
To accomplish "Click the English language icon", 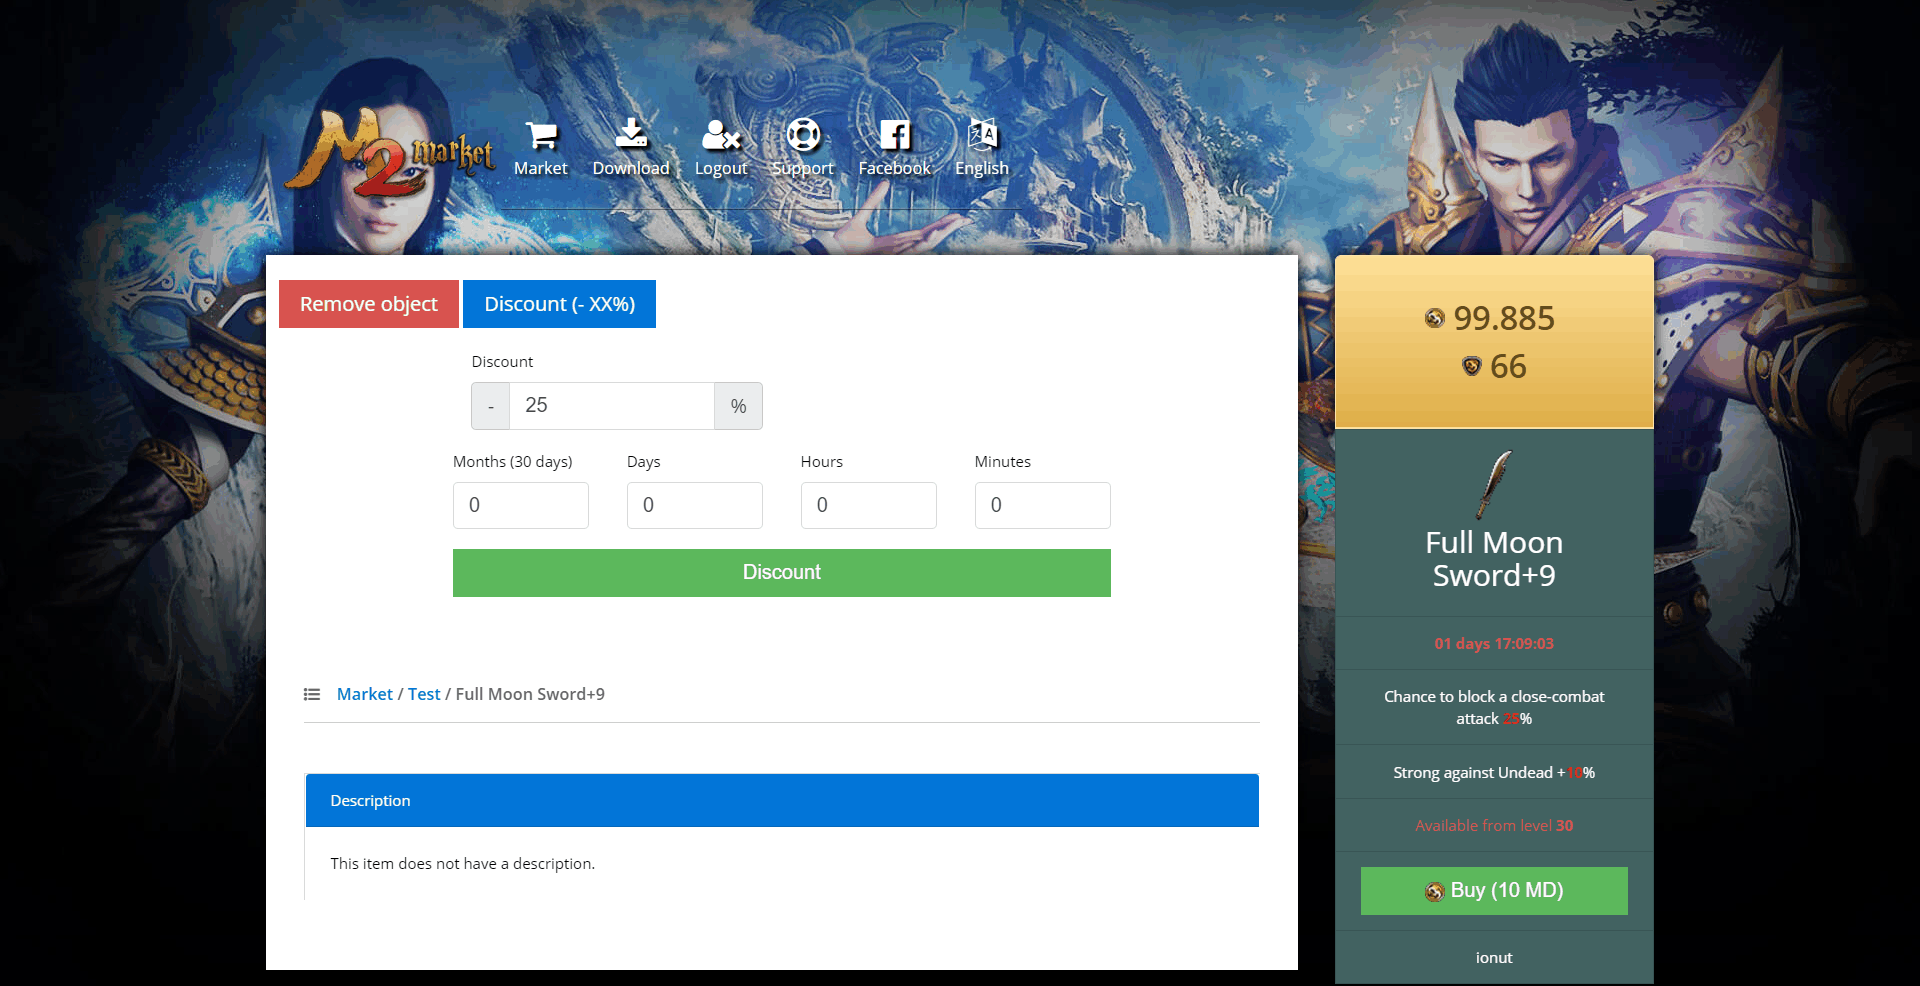I will 981,134.
